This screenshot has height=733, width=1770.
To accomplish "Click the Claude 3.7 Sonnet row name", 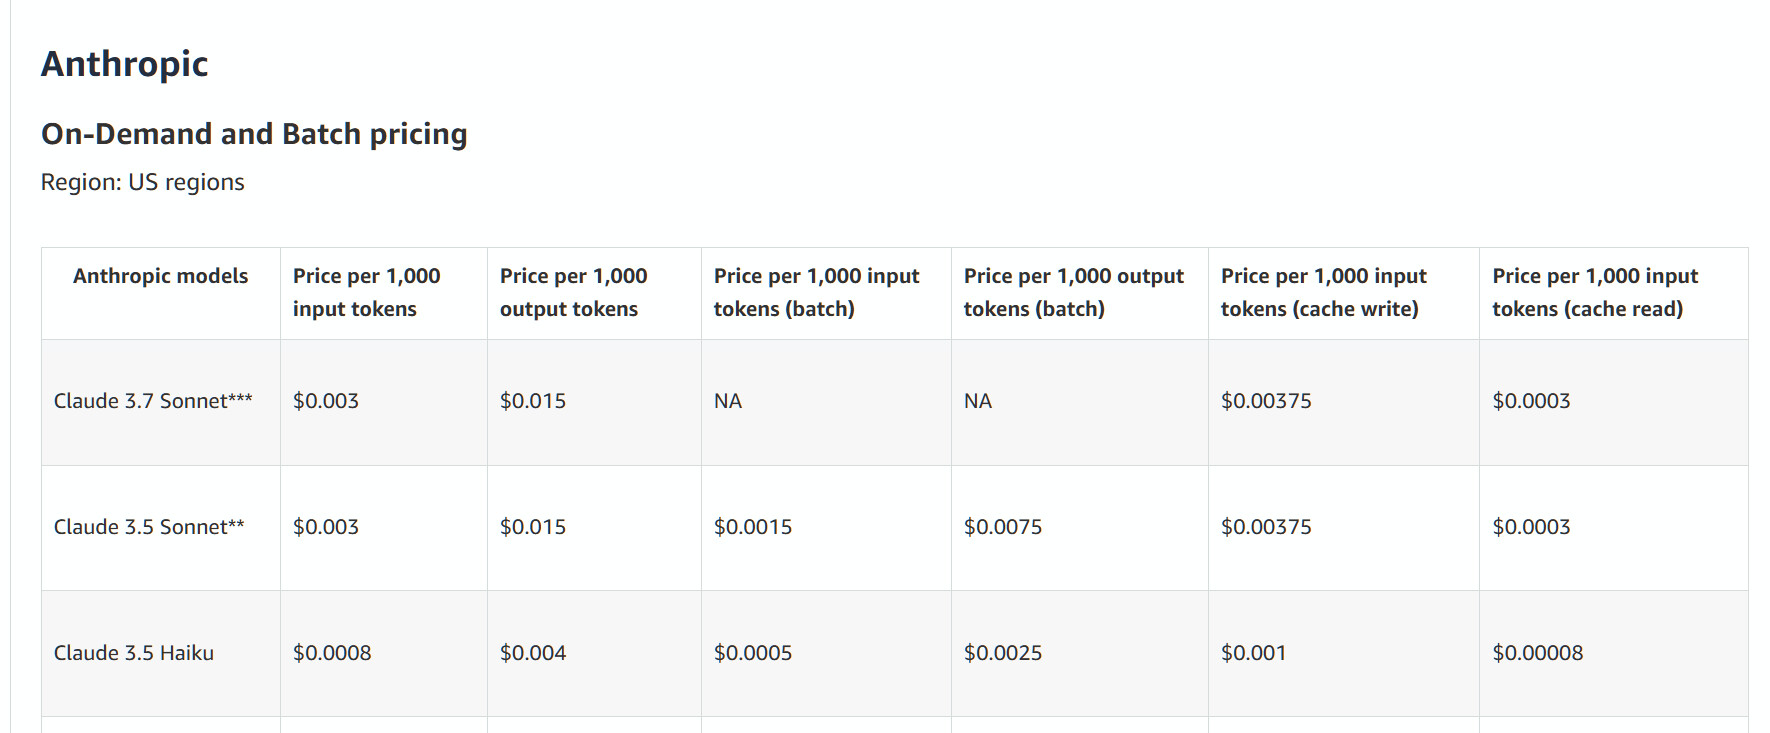I will [152, 401].
